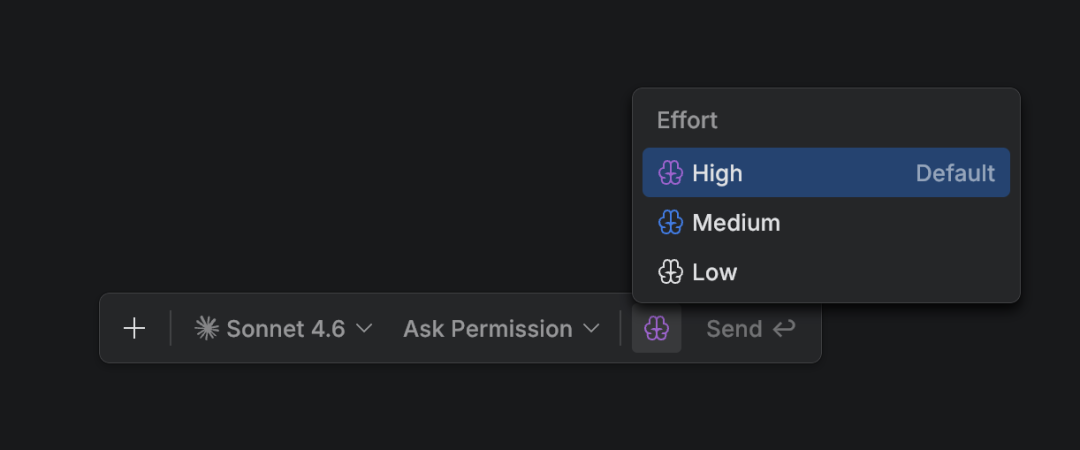Open the Sonnet 4.6 model dropdown
The height and width of the screenshot is (450, 1080).
coord(285,328)
